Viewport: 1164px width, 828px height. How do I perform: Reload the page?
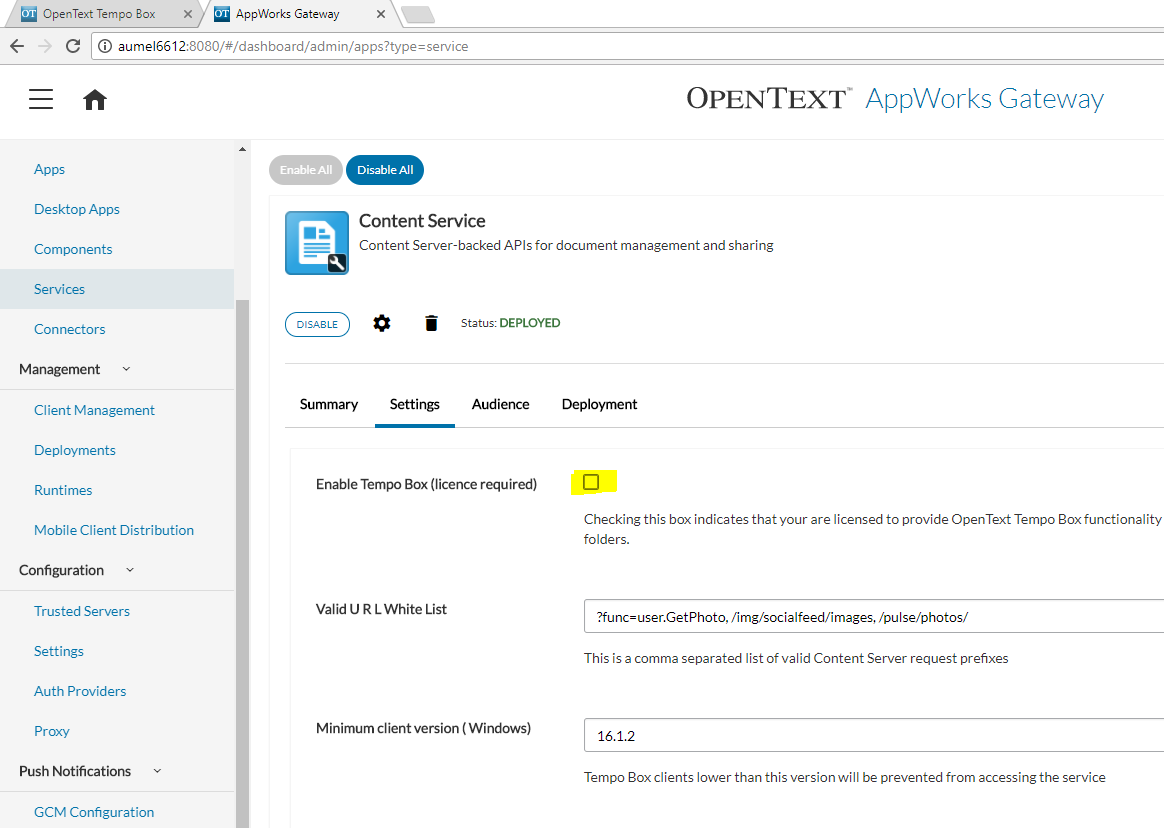(x=73, y=46)
